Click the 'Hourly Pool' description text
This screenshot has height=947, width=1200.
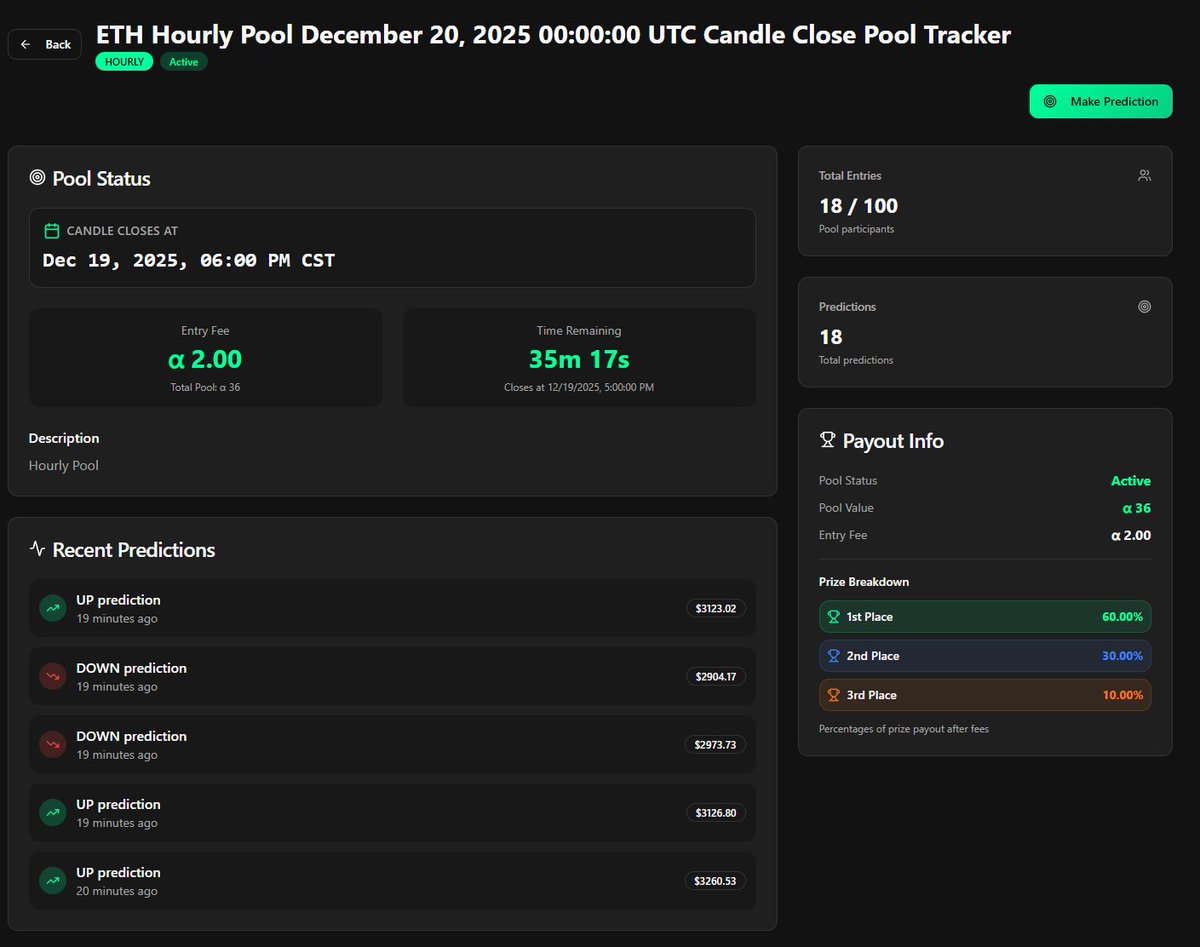(x=64, y=465)
